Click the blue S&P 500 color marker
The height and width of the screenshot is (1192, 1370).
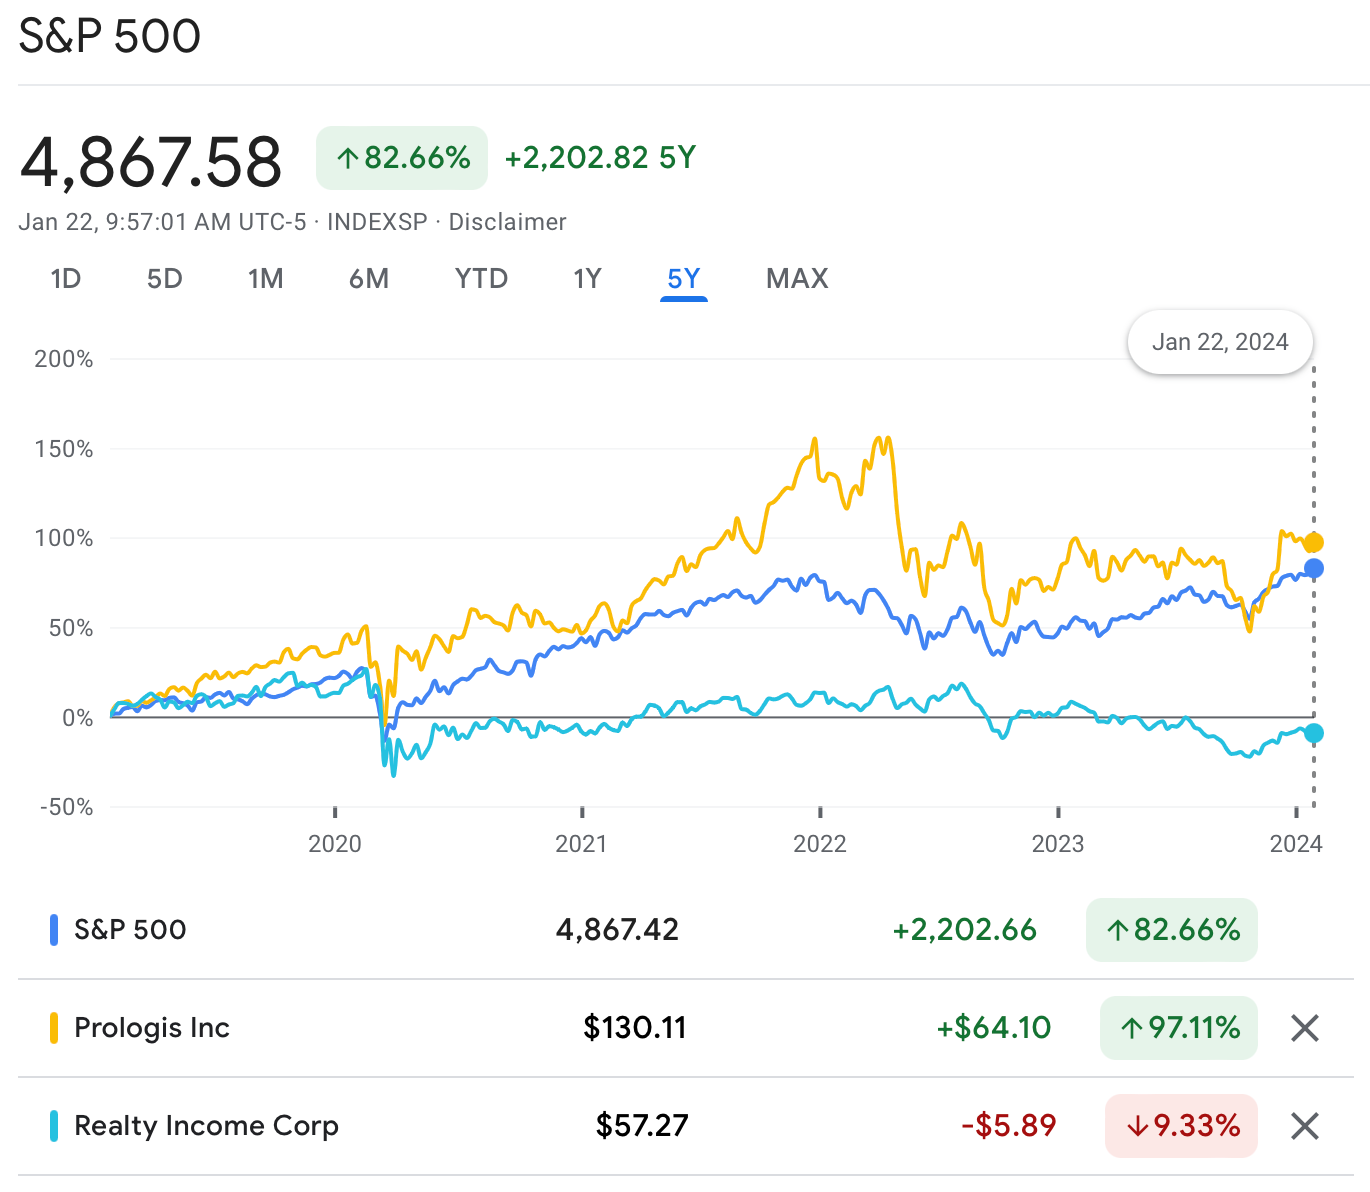(x=54, y=930)
